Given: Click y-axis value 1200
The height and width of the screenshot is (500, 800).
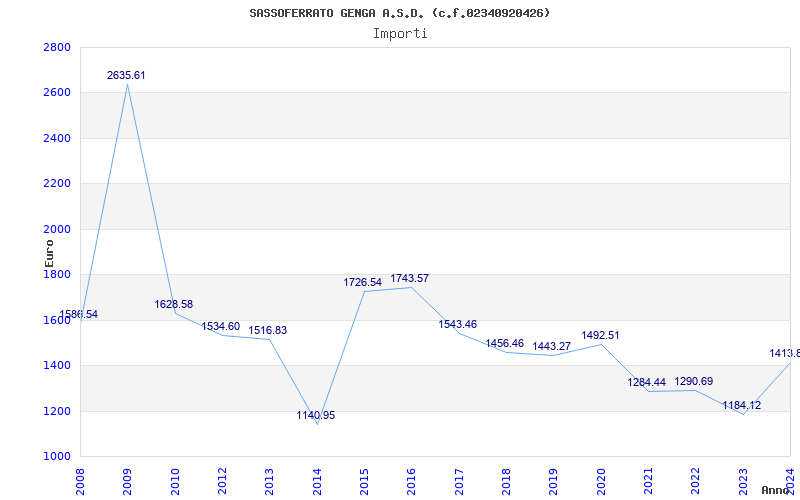Looking at the screenshot, I should [x=57, y=411].
